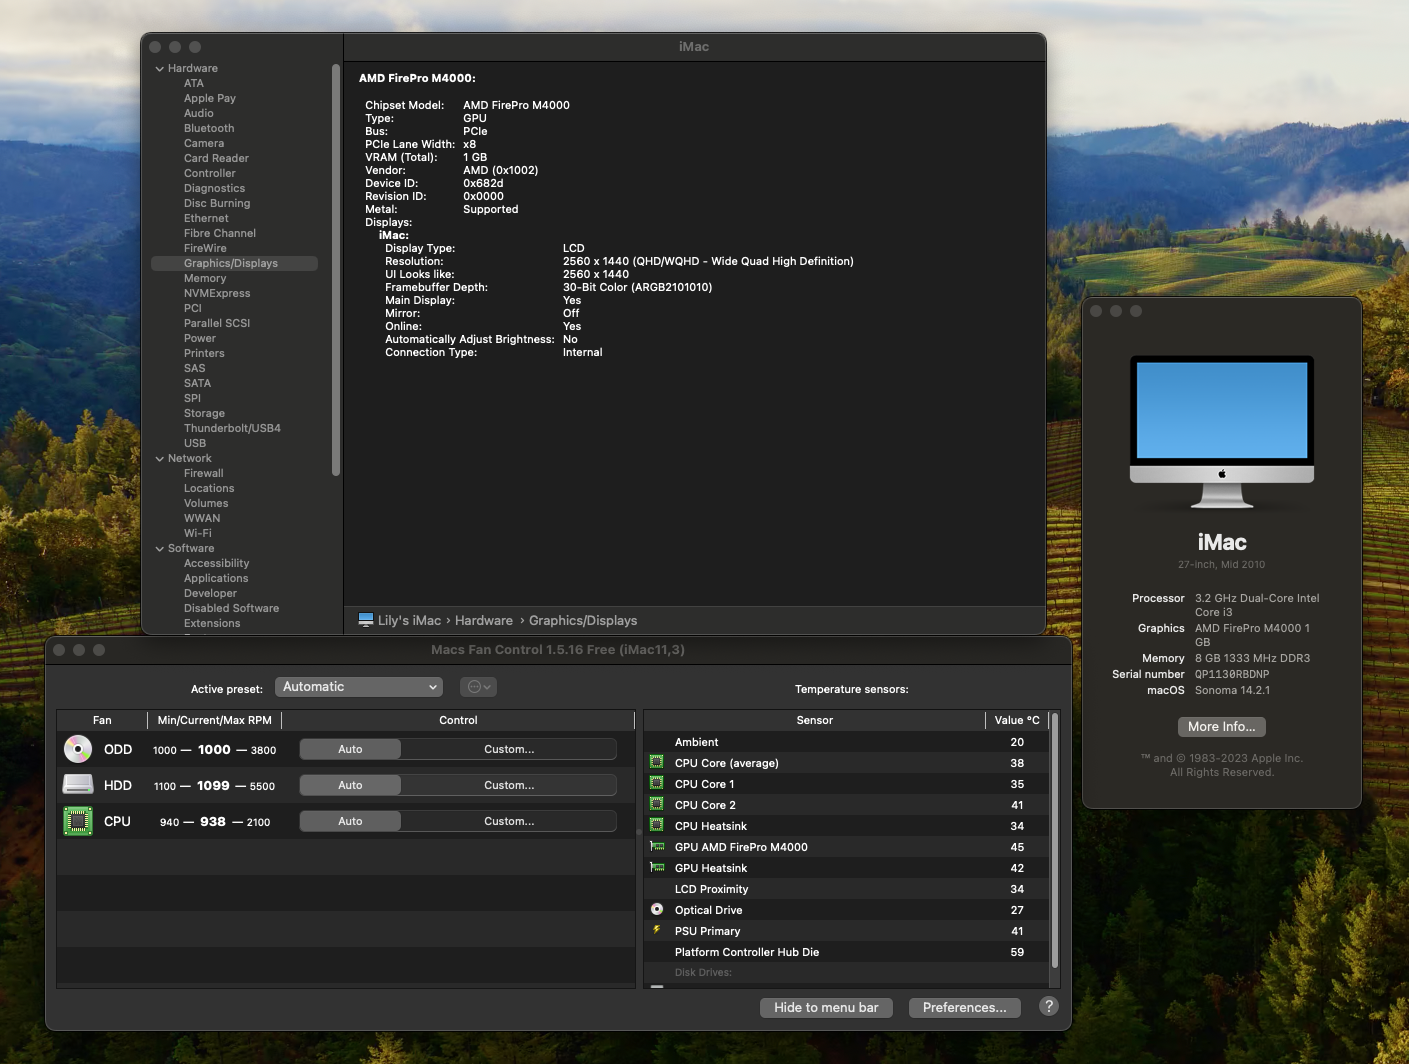Click the PSU Primary lightning icon
This screenshot has height=1064, width=1409.
pos(657,931)
